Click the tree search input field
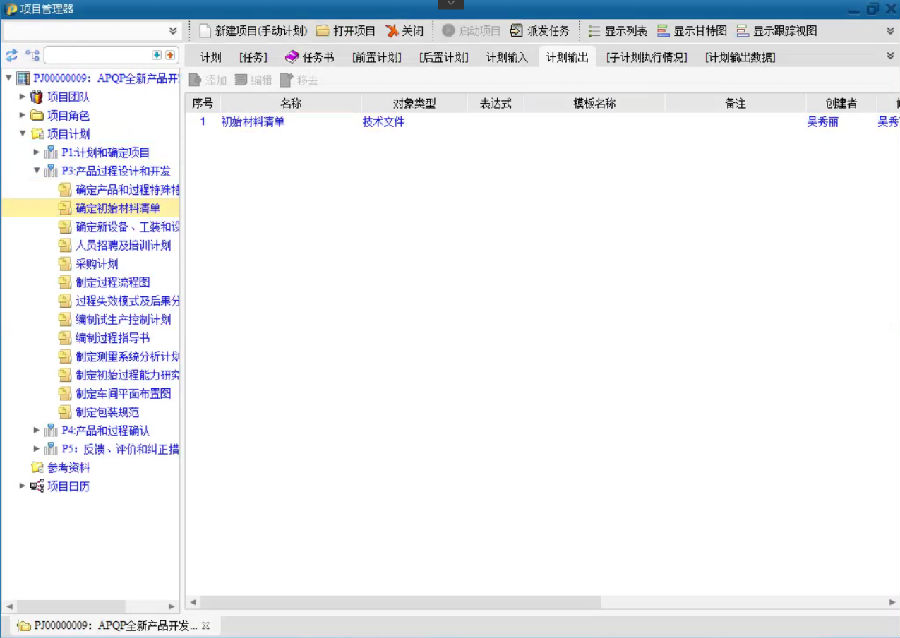This screenshot has height=638, width=900. (x=97, y=55)
